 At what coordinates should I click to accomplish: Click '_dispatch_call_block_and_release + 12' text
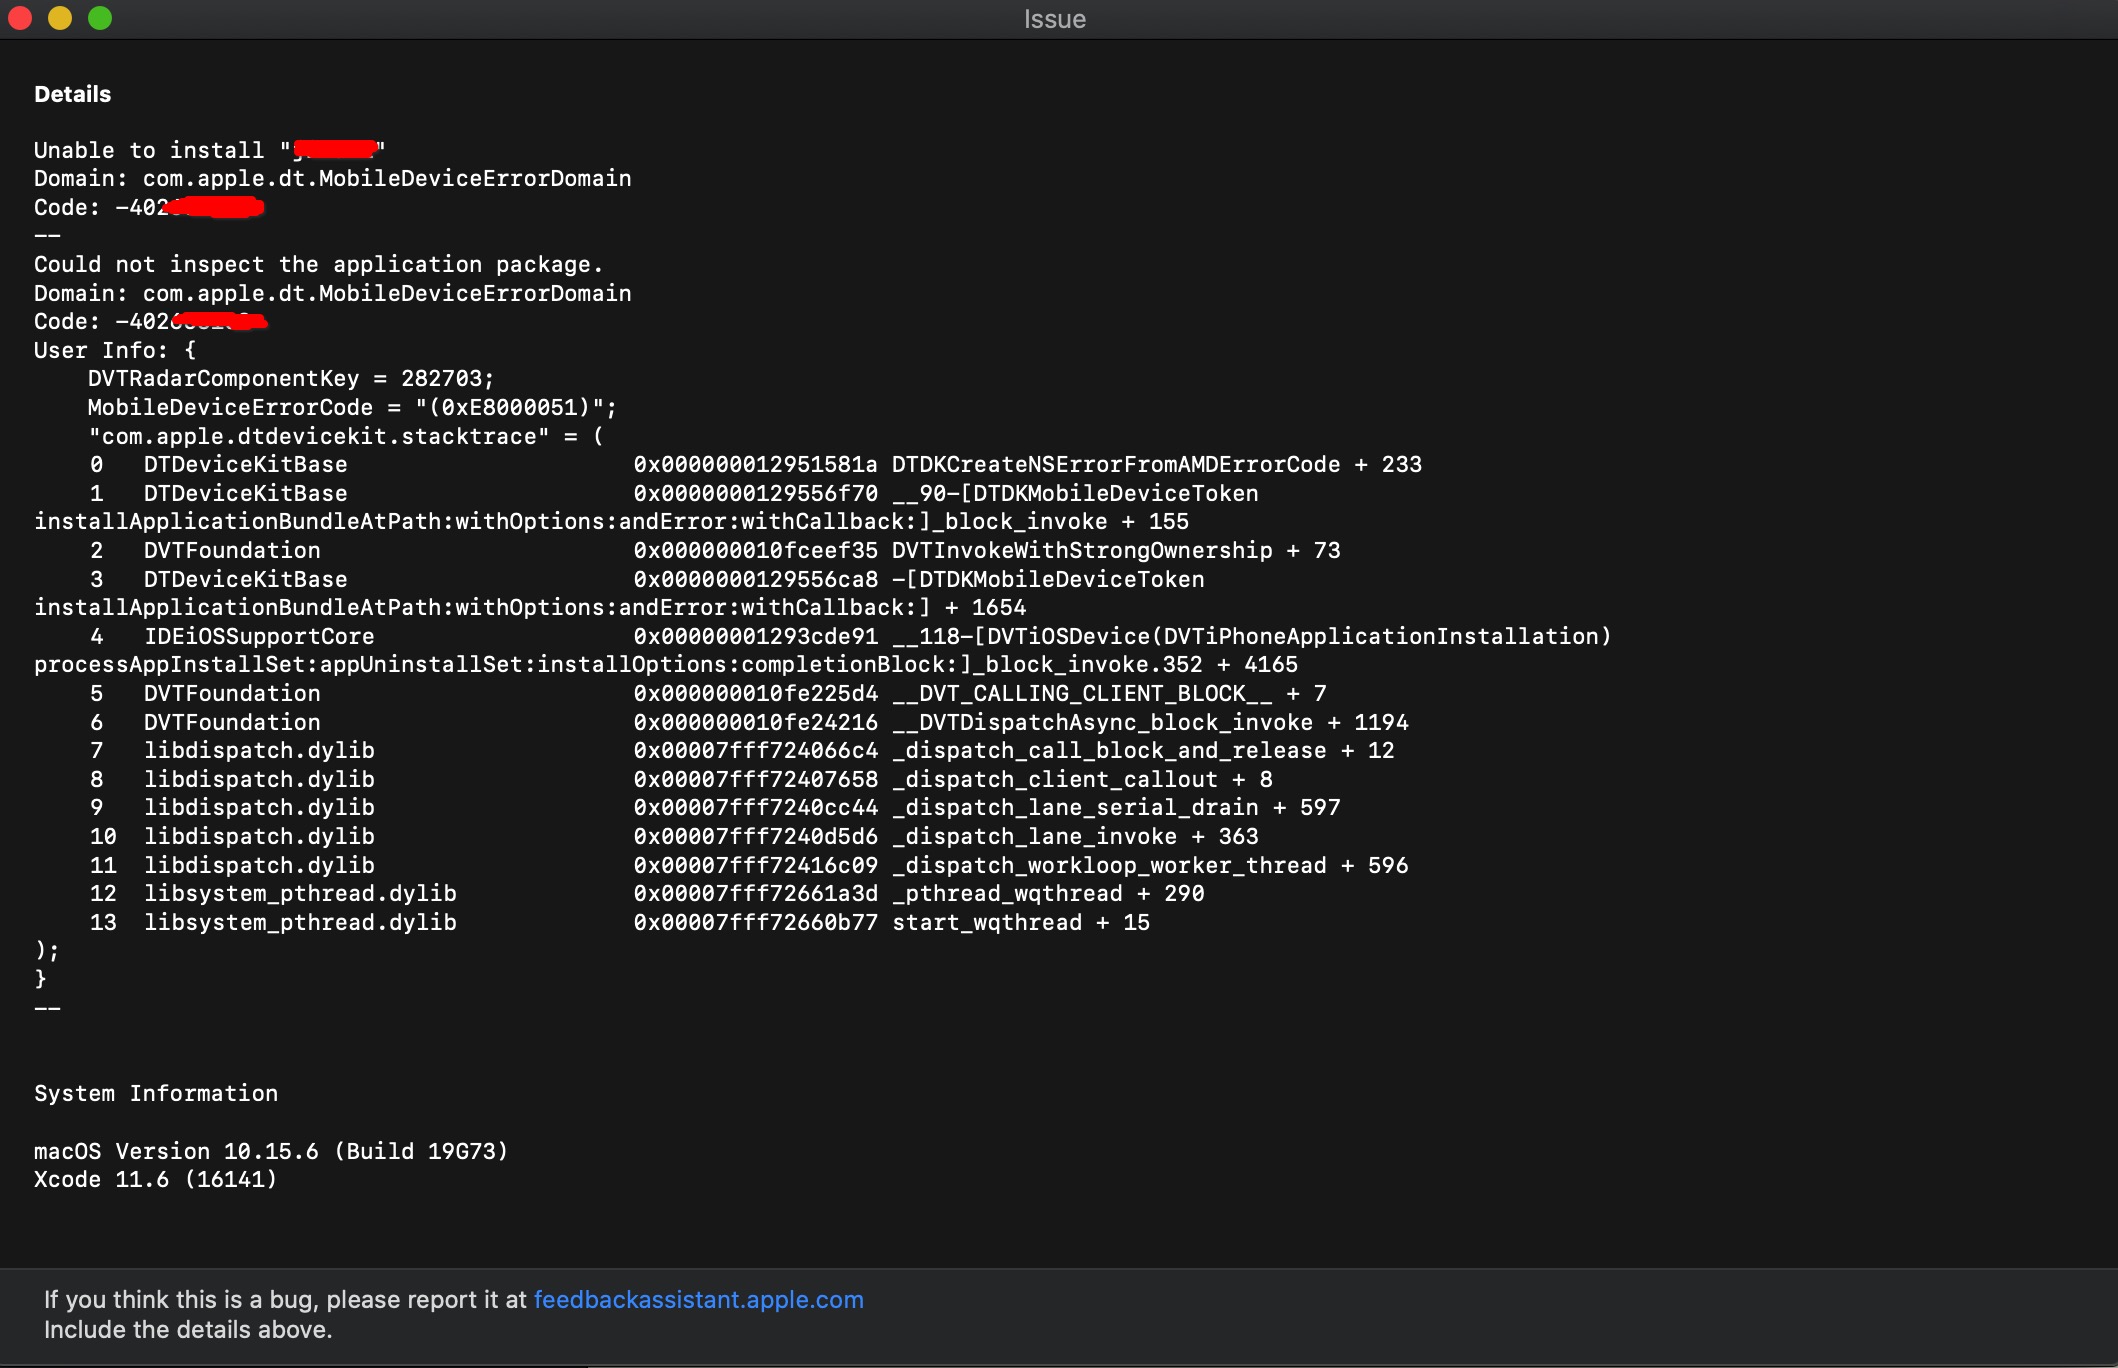click(1143, 750)
